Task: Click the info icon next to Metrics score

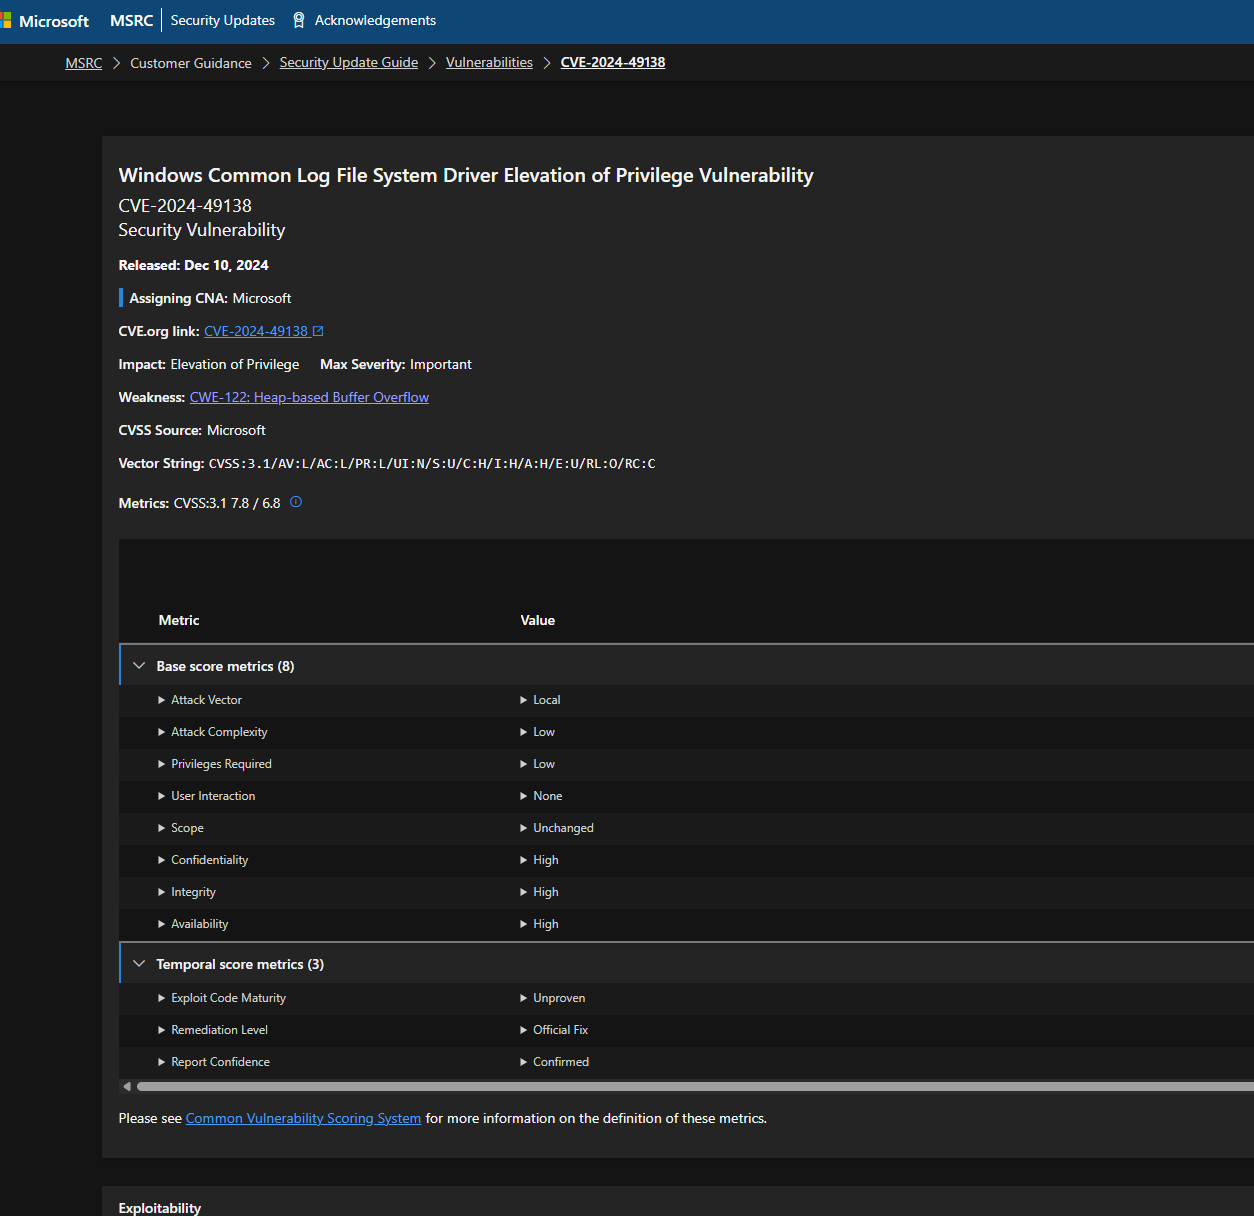Action: coord(296,502)
